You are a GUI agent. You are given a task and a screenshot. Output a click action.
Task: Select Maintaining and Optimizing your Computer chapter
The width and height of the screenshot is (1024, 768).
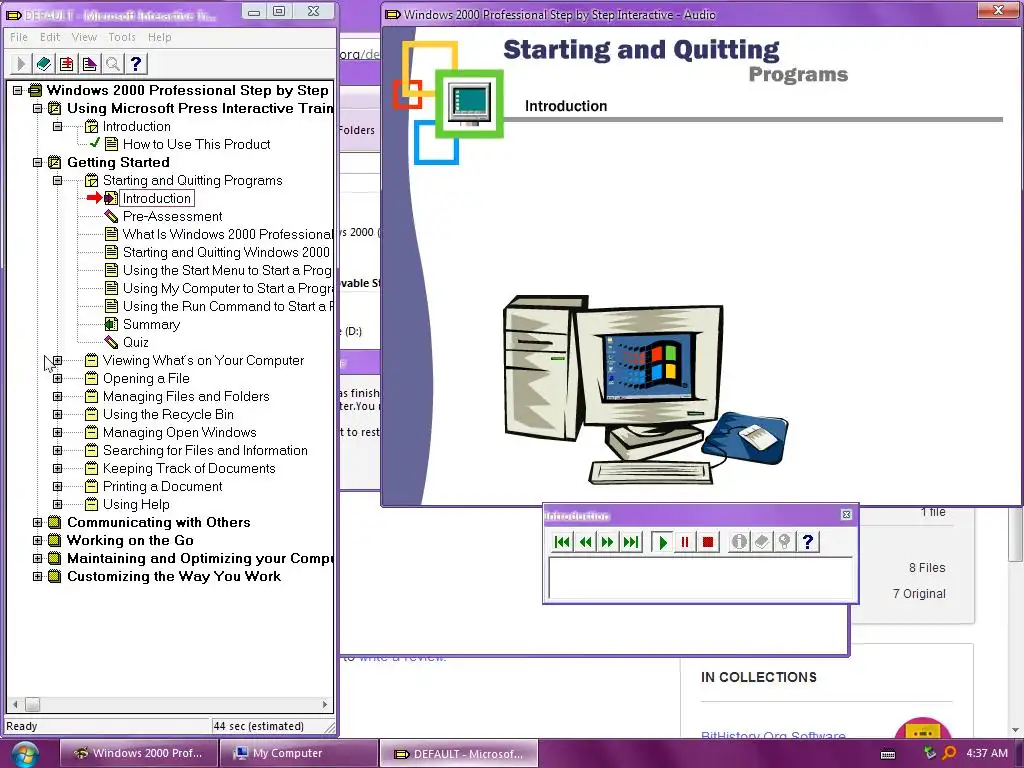pyautogui.click(x=200, y=558)
